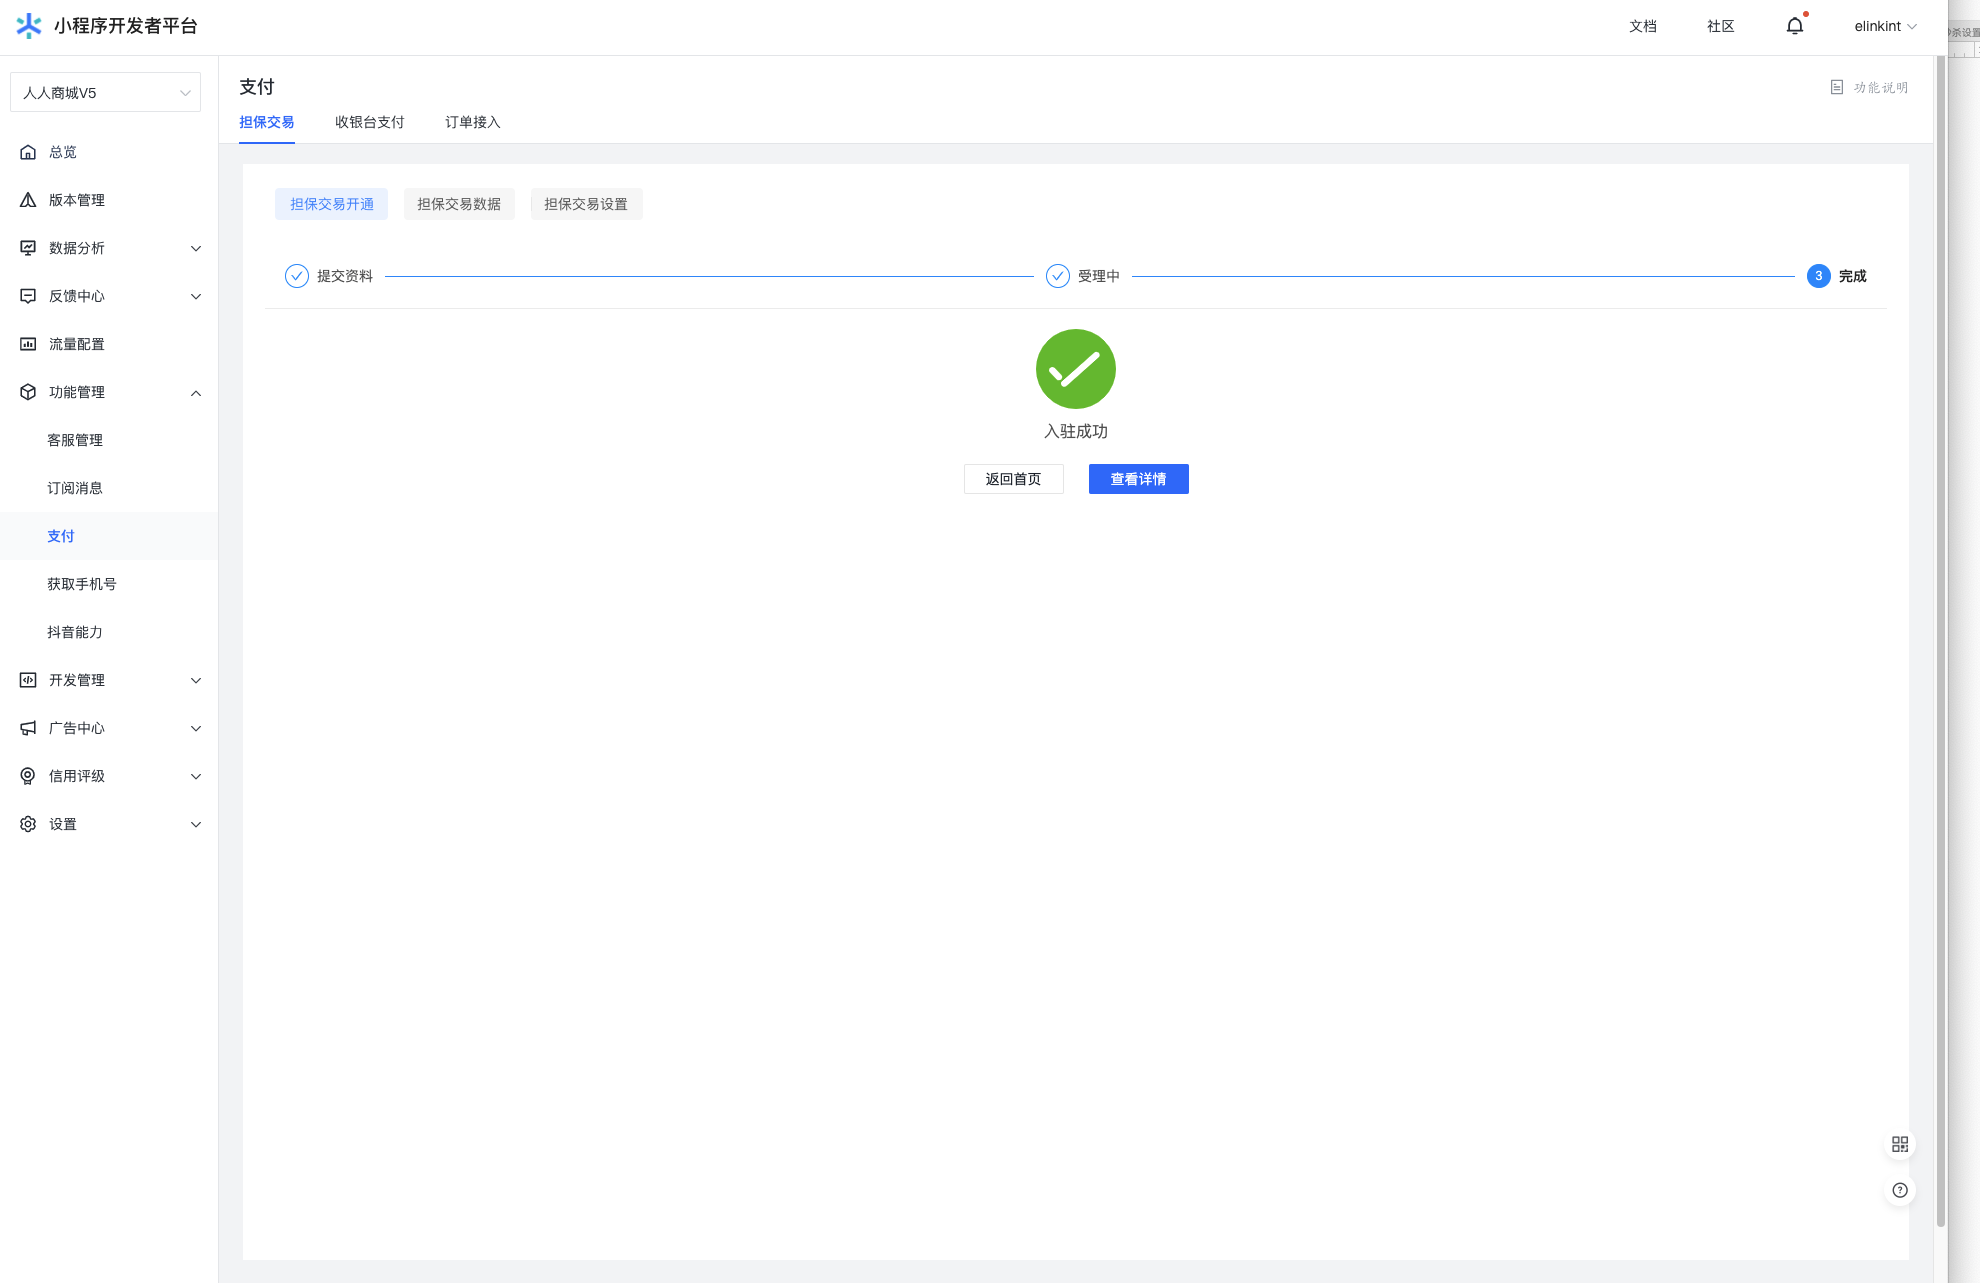
Task: Collapse the 功能管理 section
Action: (x=196, y=393)
